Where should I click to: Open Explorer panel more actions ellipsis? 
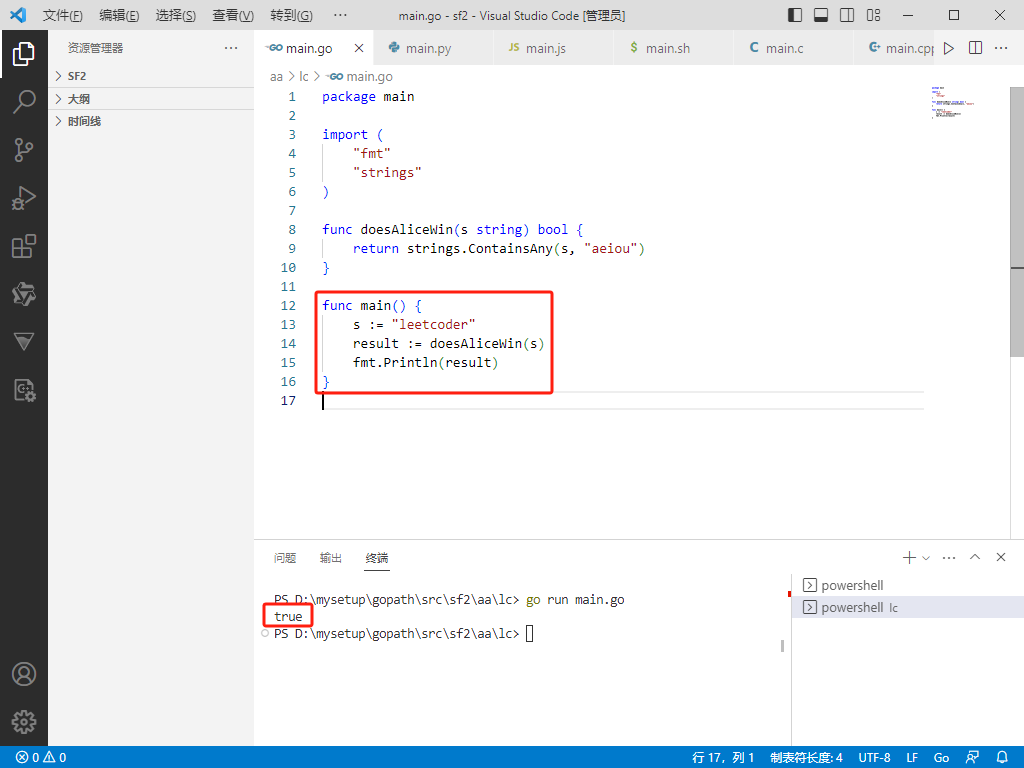231,48
